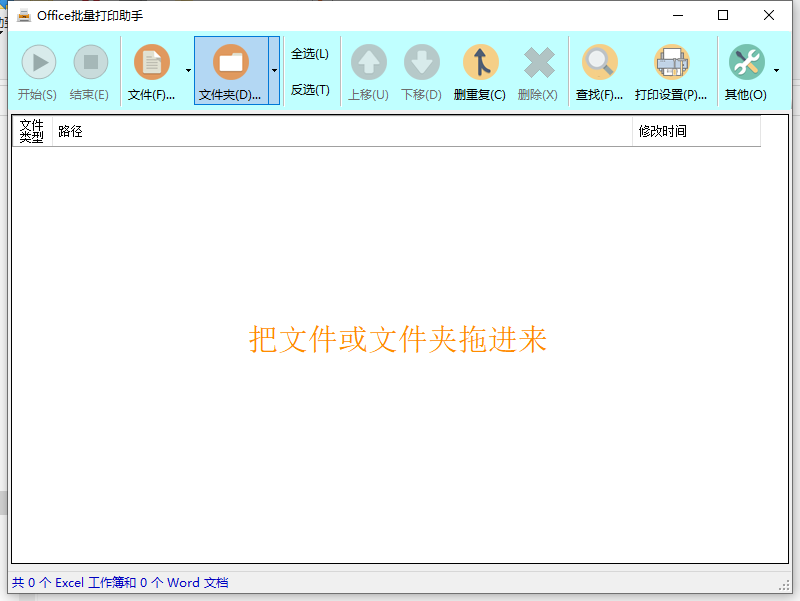This screenshot has width=800, height=601.
Task: Close the Office批量打印助手 window
Action: (x=769, y=15)
